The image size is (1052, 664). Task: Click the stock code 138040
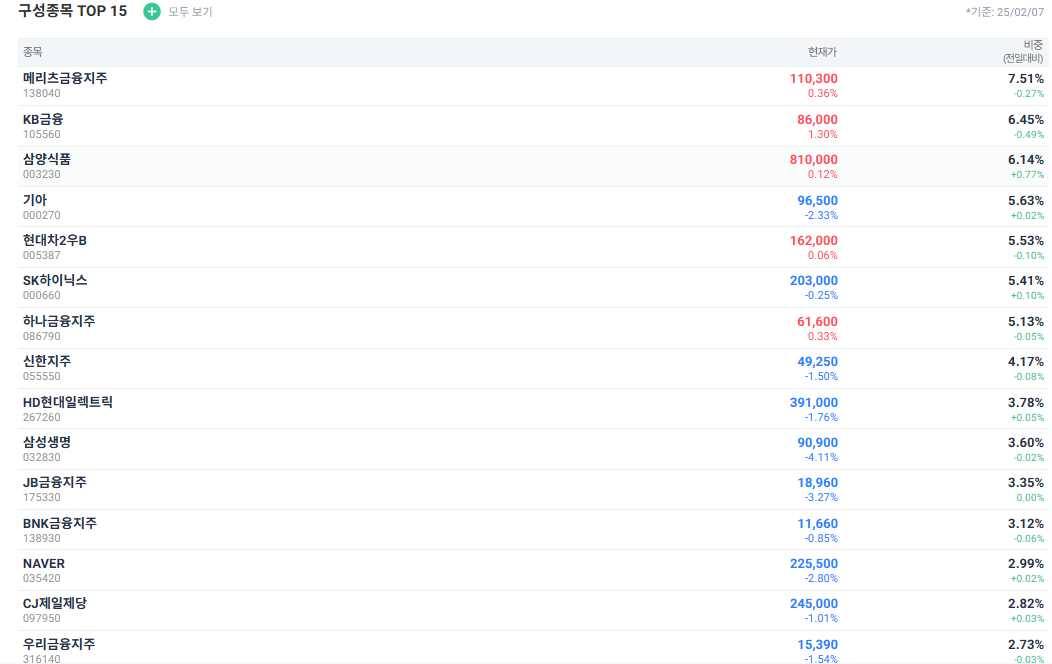tap(42, 94)
